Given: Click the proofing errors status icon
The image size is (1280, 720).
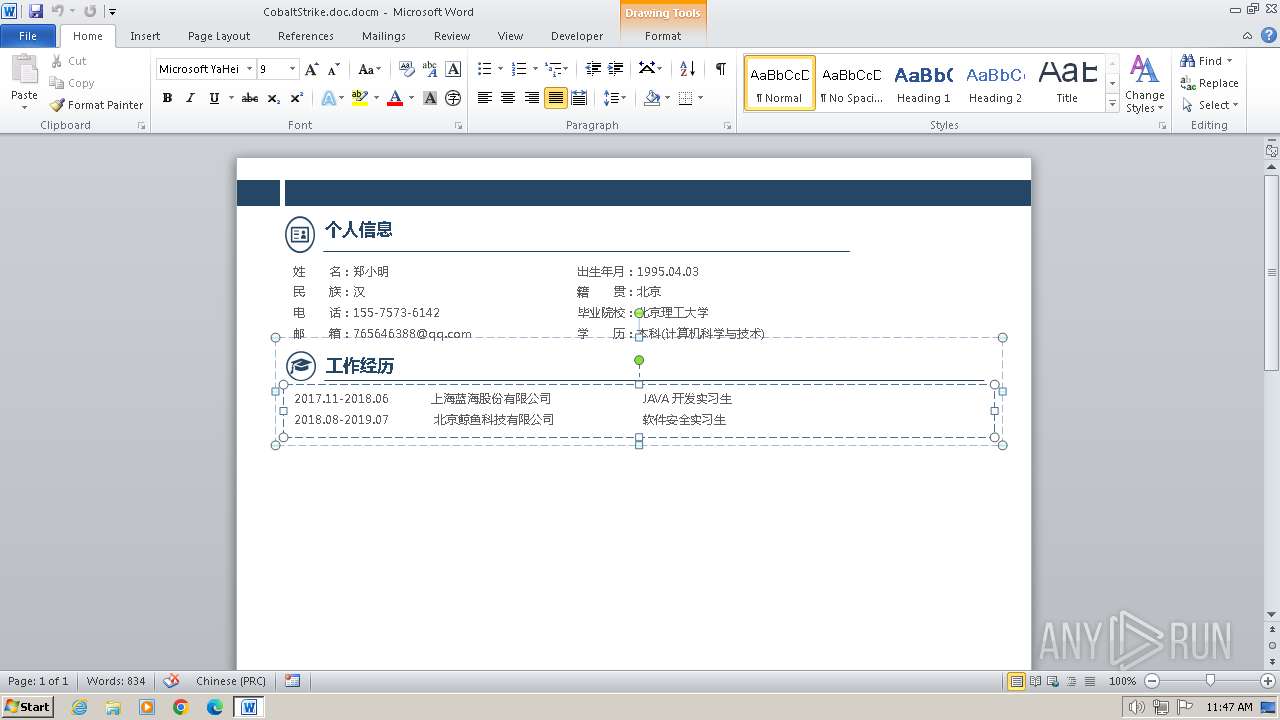Looking at the screenshot, I should click(171, 681).
